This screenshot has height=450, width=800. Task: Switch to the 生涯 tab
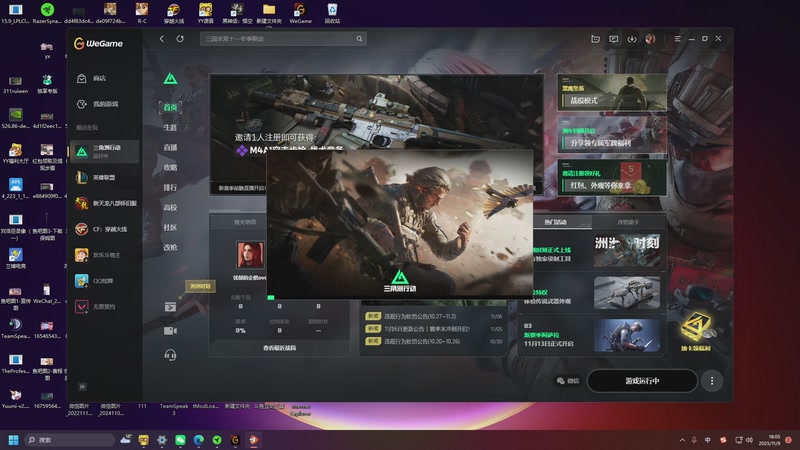[170, 127]
